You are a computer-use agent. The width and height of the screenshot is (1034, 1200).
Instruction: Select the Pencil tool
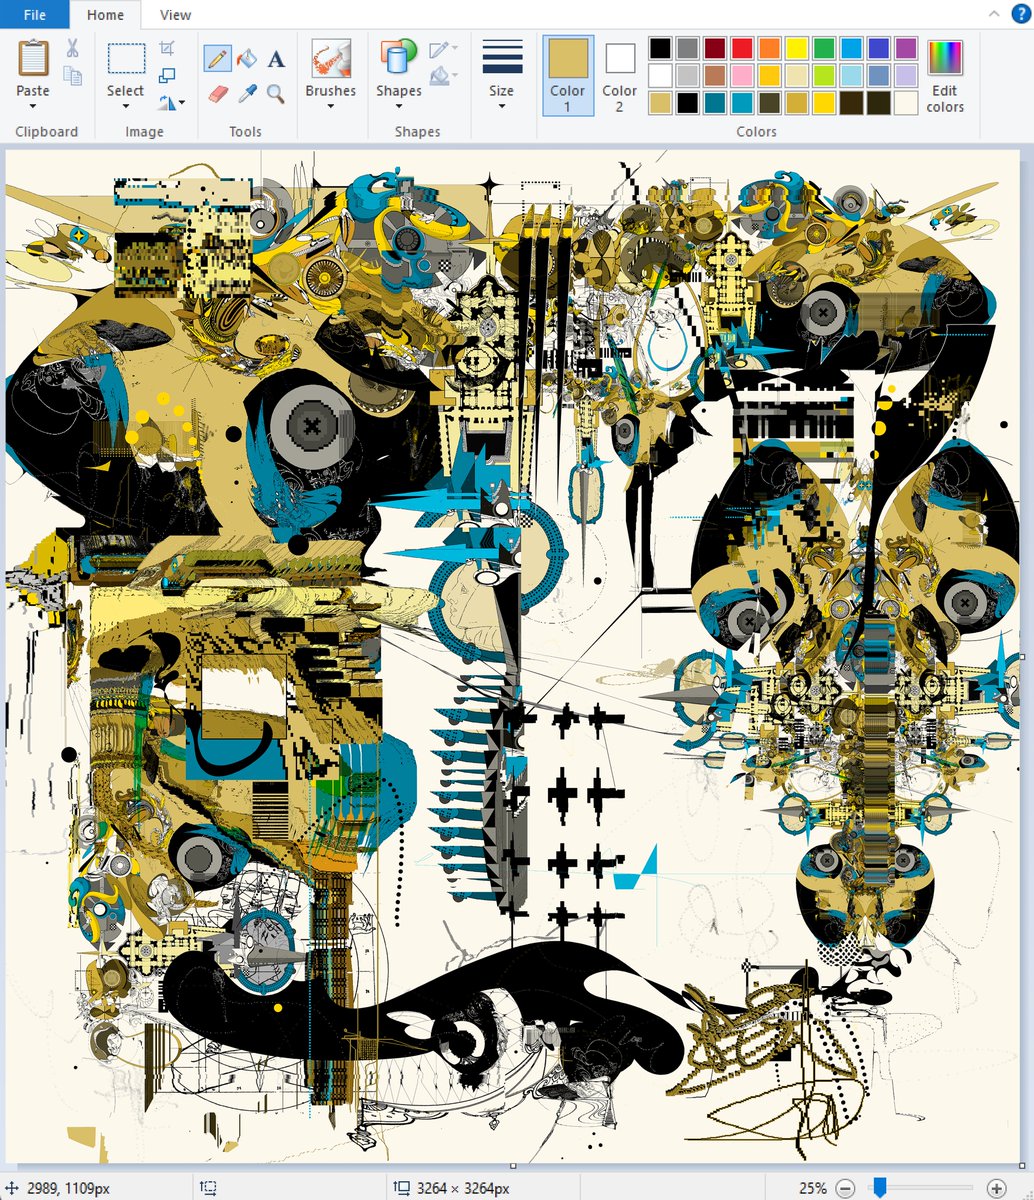coord(218,58)
